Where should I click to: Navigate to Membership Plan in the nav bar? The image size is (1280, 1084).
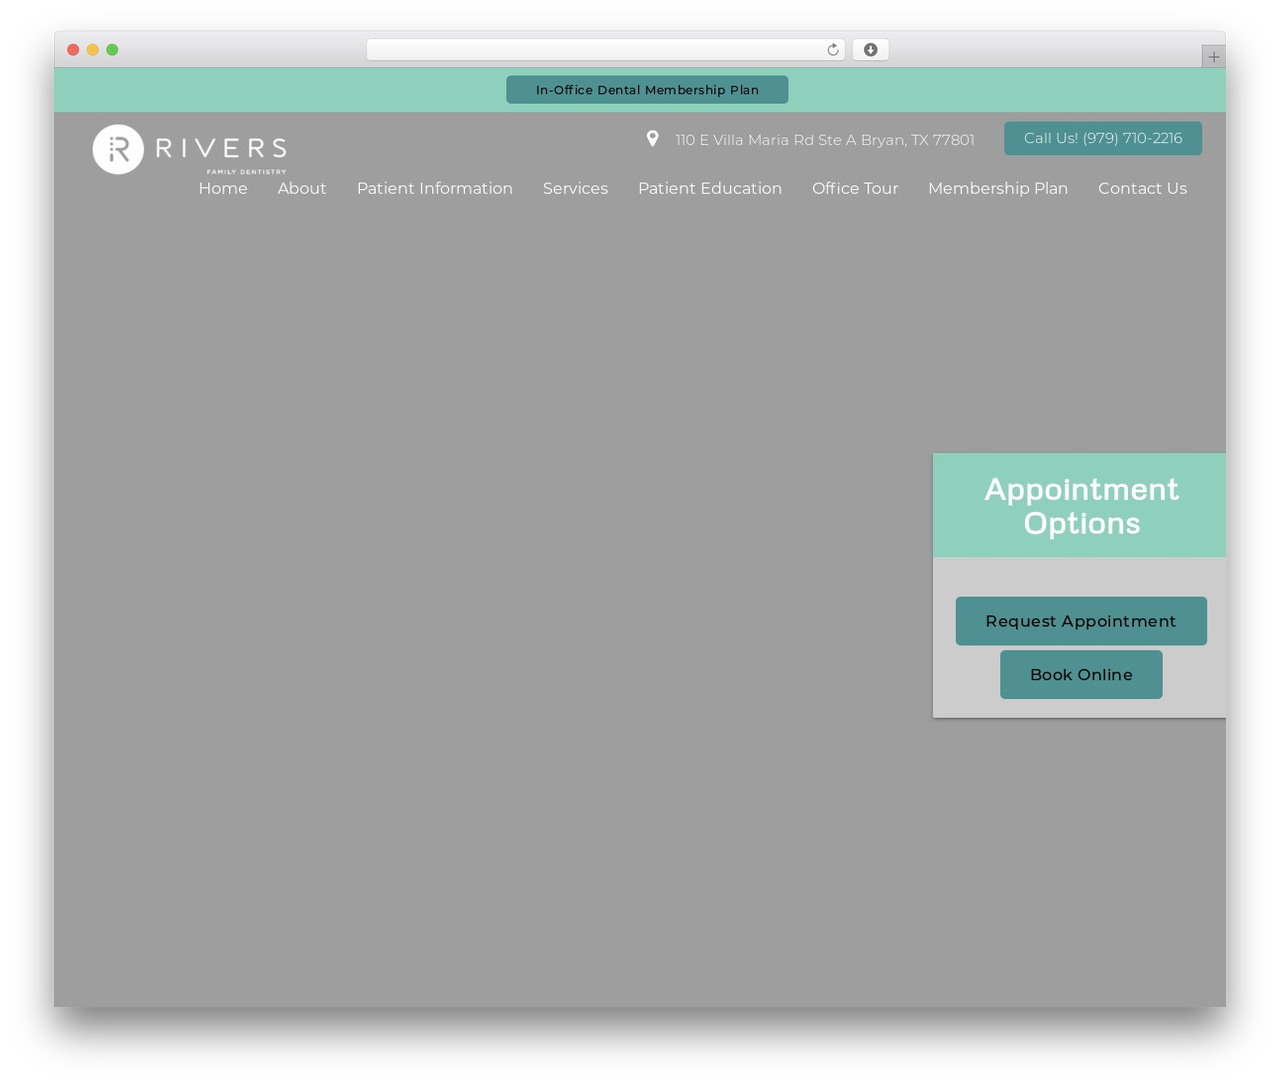998,188
